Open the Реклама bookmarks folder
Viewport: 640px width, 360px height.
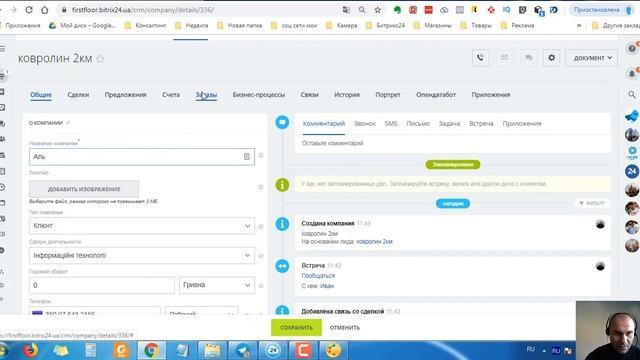[x=518, y=25]
